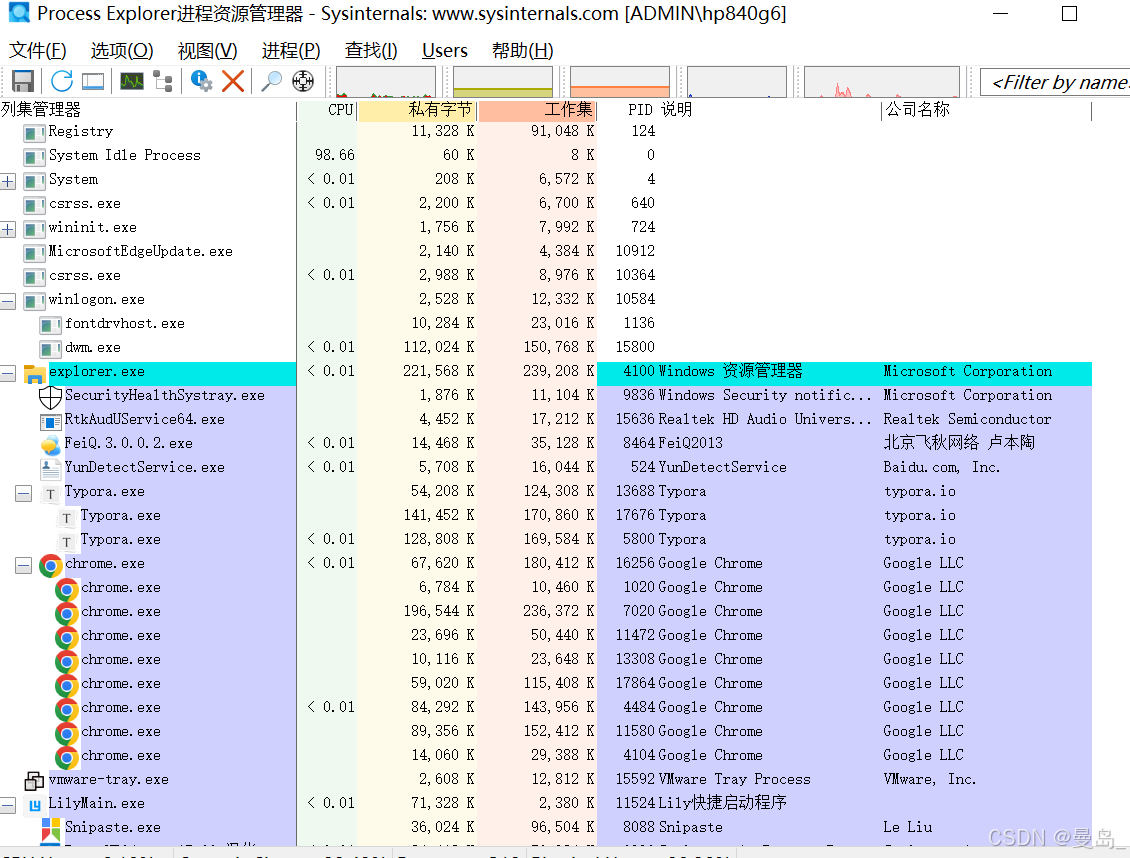Click the dwm.exe process icon
The height and width of the screenshot is (858, 1130).
click(x=50, y=349)
